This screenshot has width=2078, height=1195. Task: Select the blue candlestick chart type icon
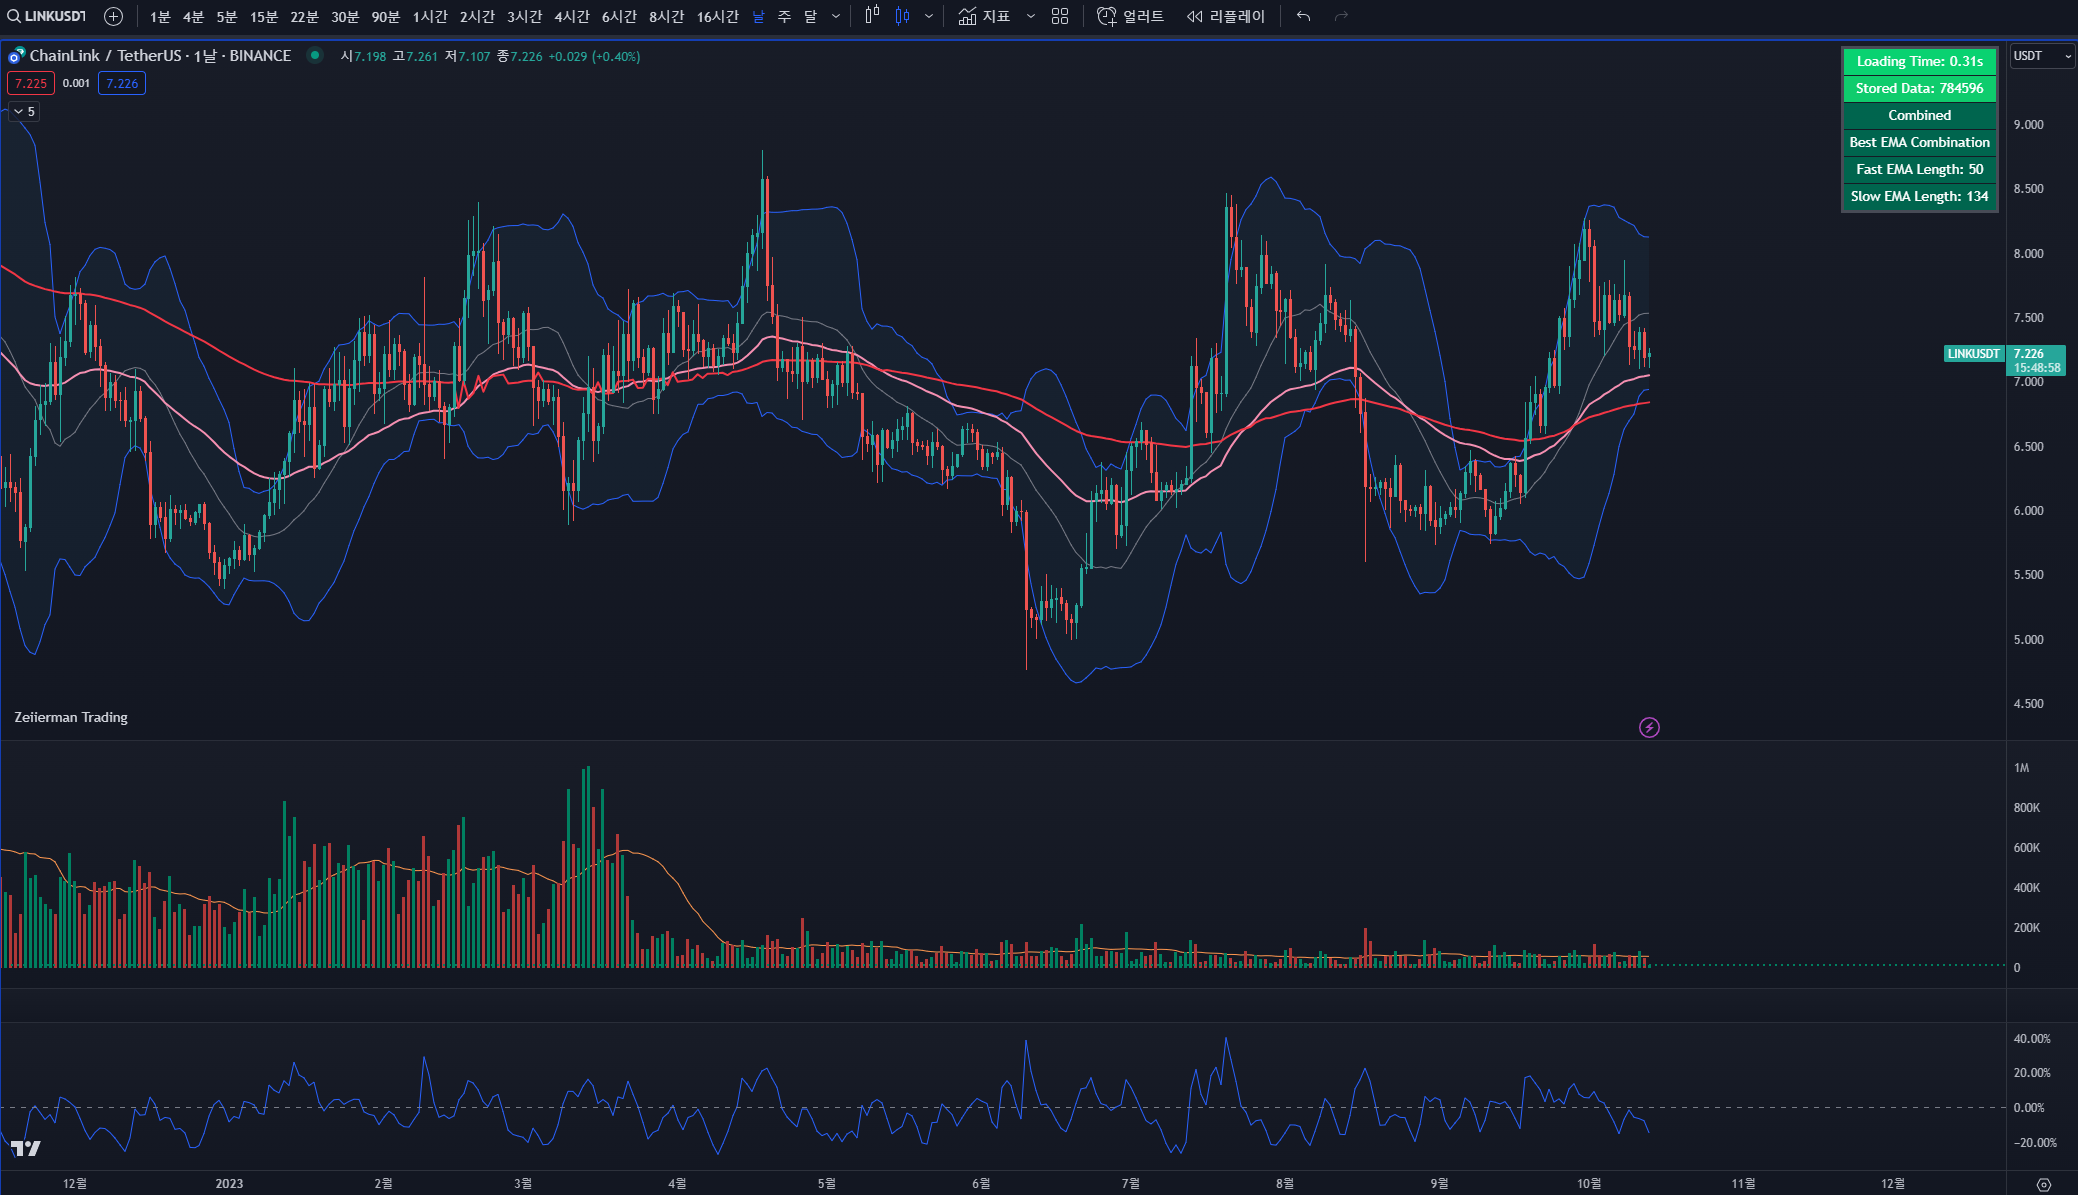(903, 16)
